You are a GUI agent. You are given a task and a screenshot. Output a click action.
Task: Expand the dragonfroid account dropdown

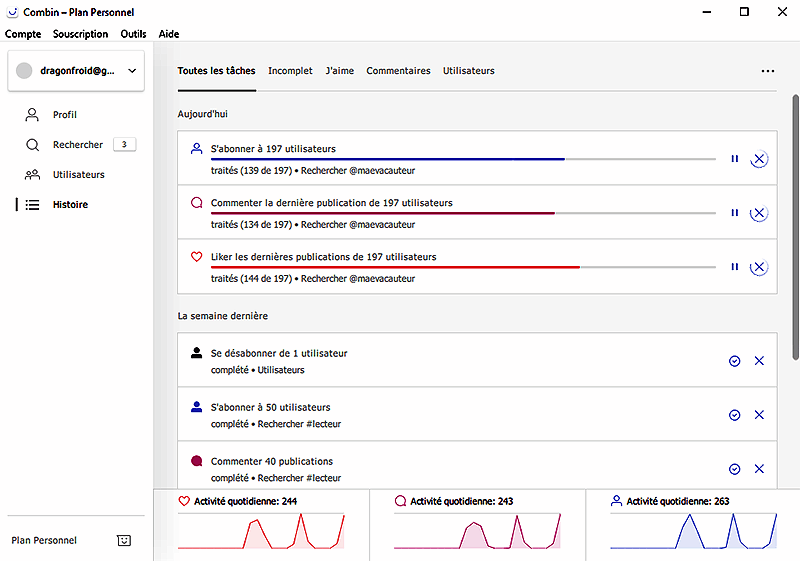coord(132,71)
